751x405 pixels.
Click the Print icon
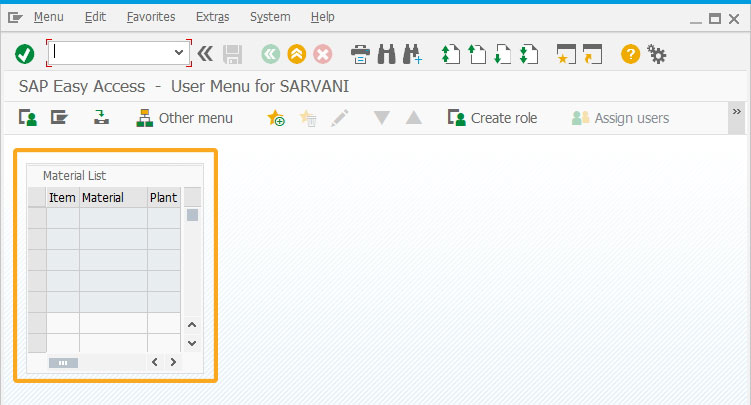360,54
